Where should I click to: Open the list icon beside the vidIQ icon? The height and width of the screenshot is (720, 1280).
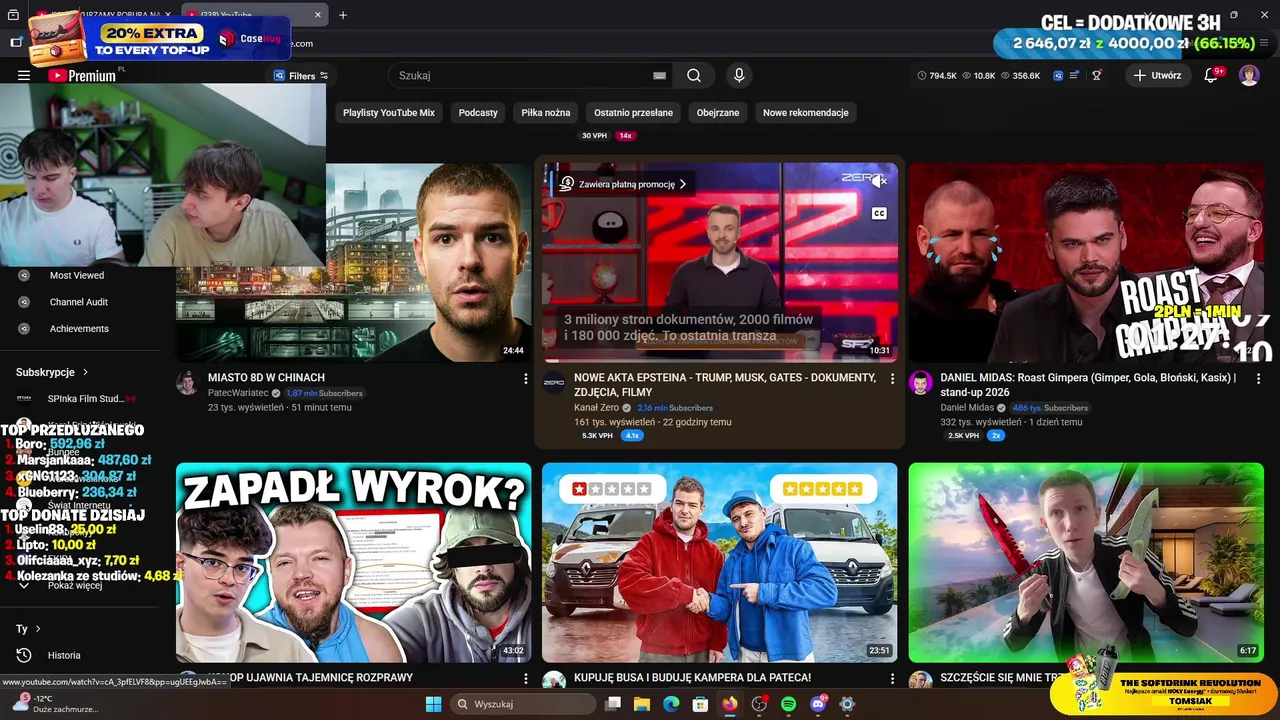click(x=1075, y=75)
